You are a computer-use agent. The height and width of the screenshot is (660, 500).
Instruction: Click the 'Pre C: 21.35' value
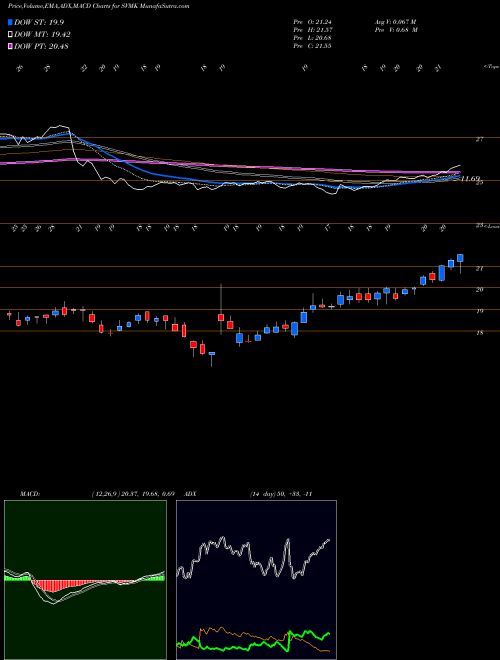coord(312,46)
